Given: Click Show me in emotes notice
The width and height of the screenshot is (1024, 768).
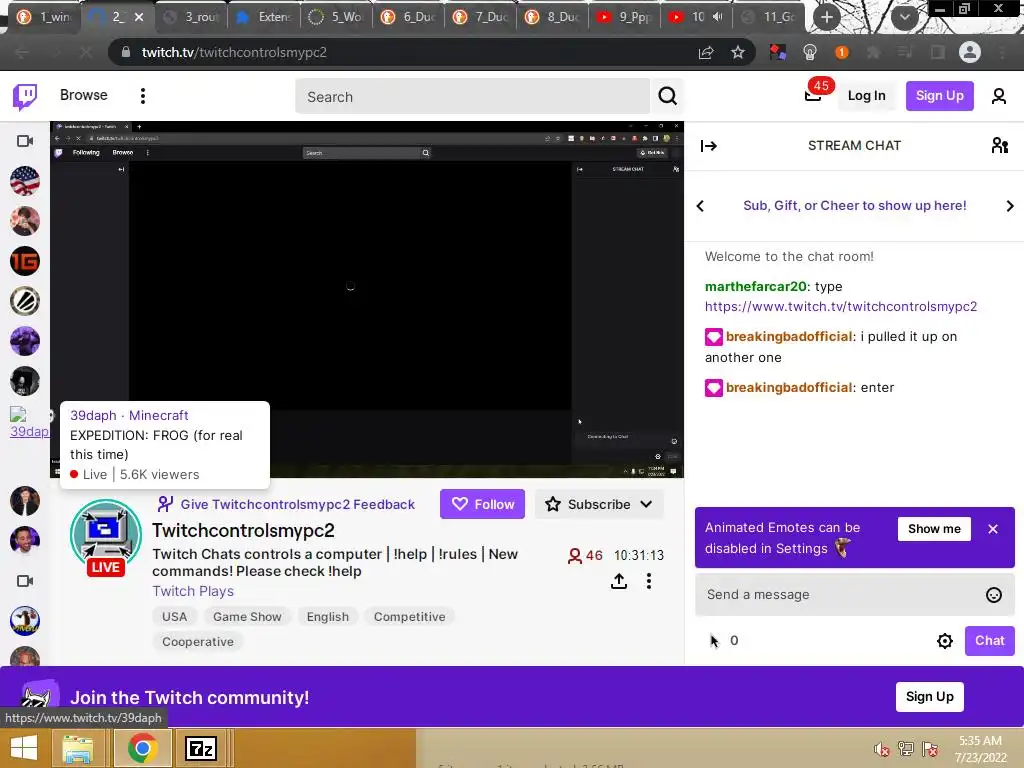Looking at the screenshot, I should (x=934, y=529).
